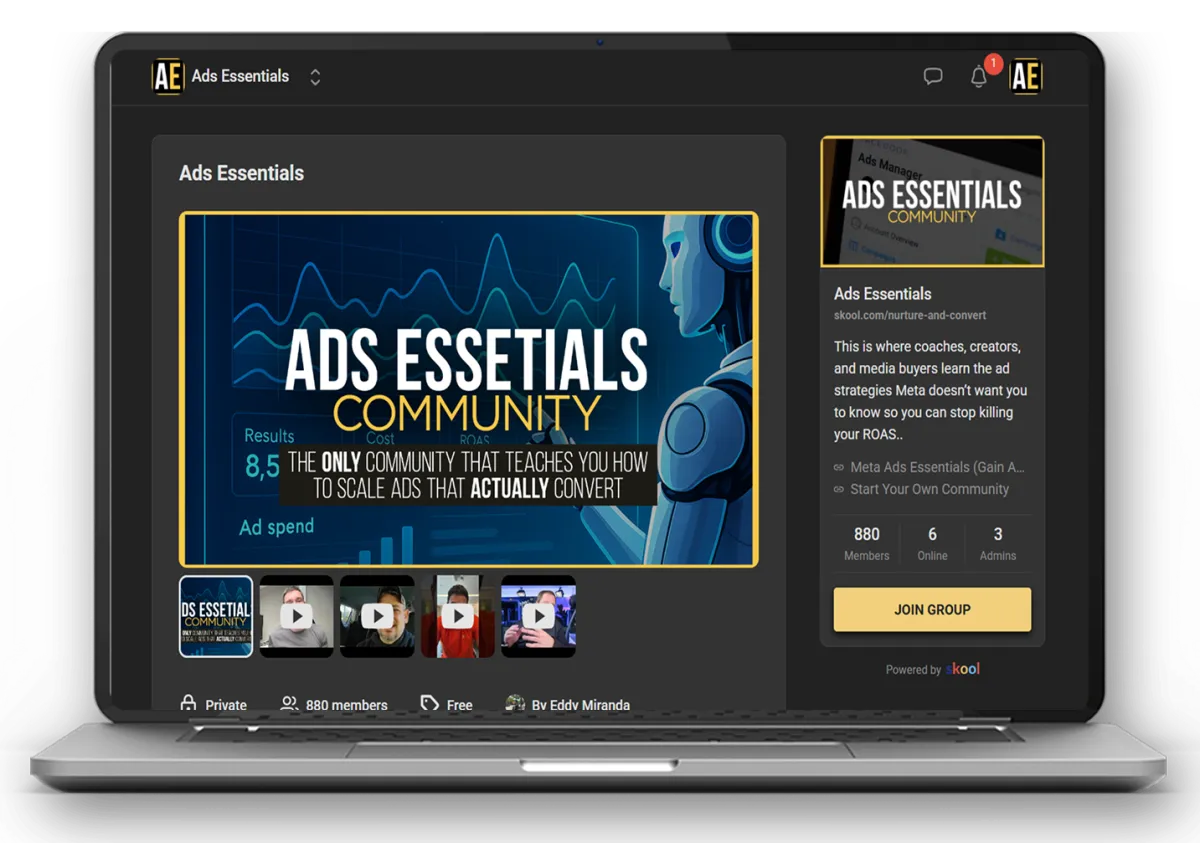
Task: Click the link icon beside Start Your Own Community
Action: 839,489
